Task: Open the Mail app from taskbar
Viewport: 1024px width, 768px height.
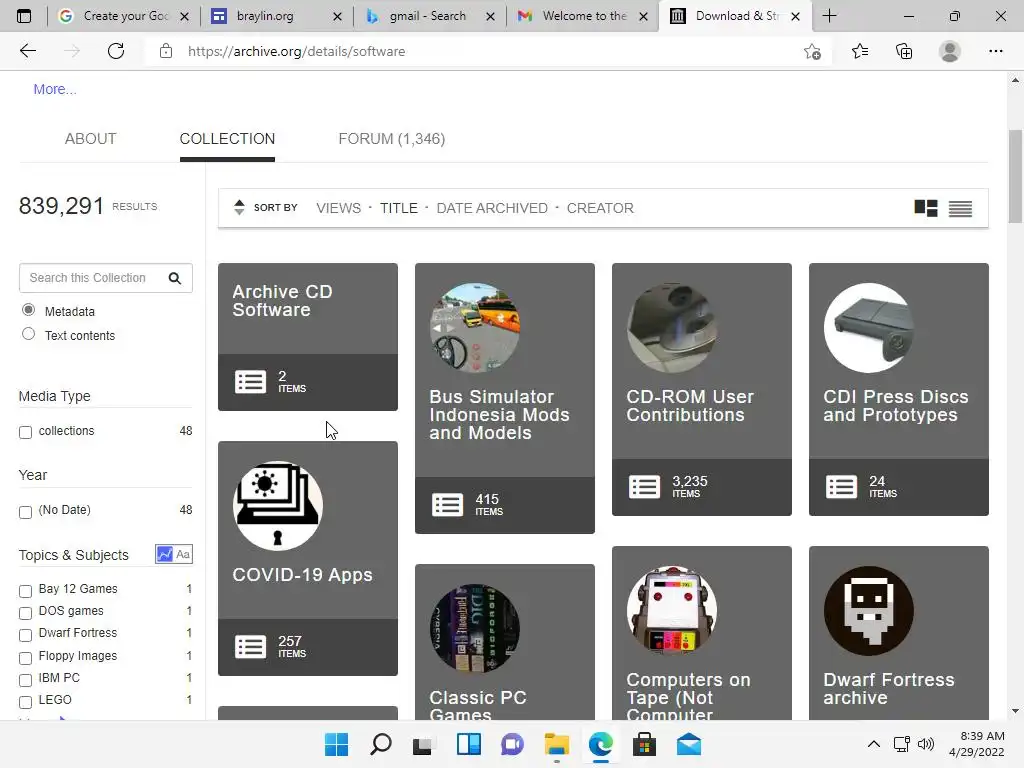Action: pyautogui.click(x=688, y=744)
